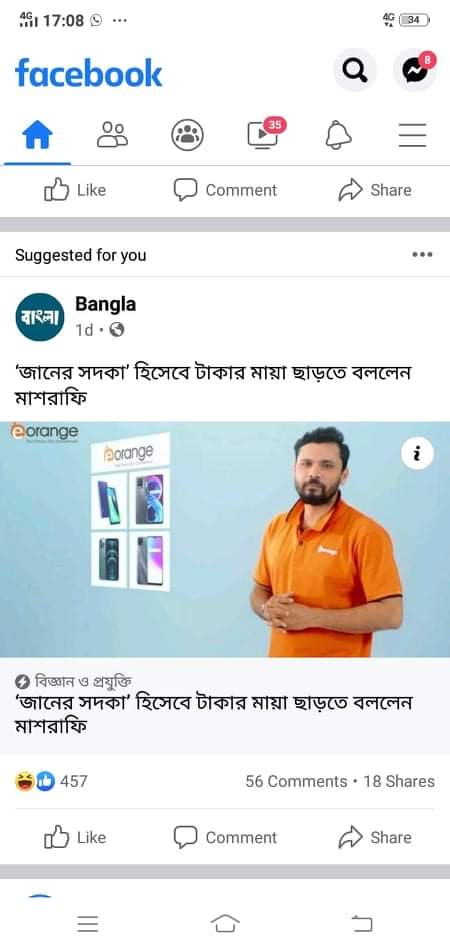Open the 56 Comments link
This screenshot has width=450, height=950.
[296, 782]
